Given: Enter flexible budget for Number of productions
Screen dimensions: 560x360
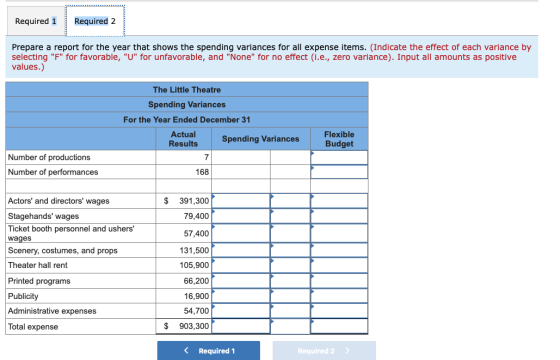Looking at the screenshot, I should [339, 157].
